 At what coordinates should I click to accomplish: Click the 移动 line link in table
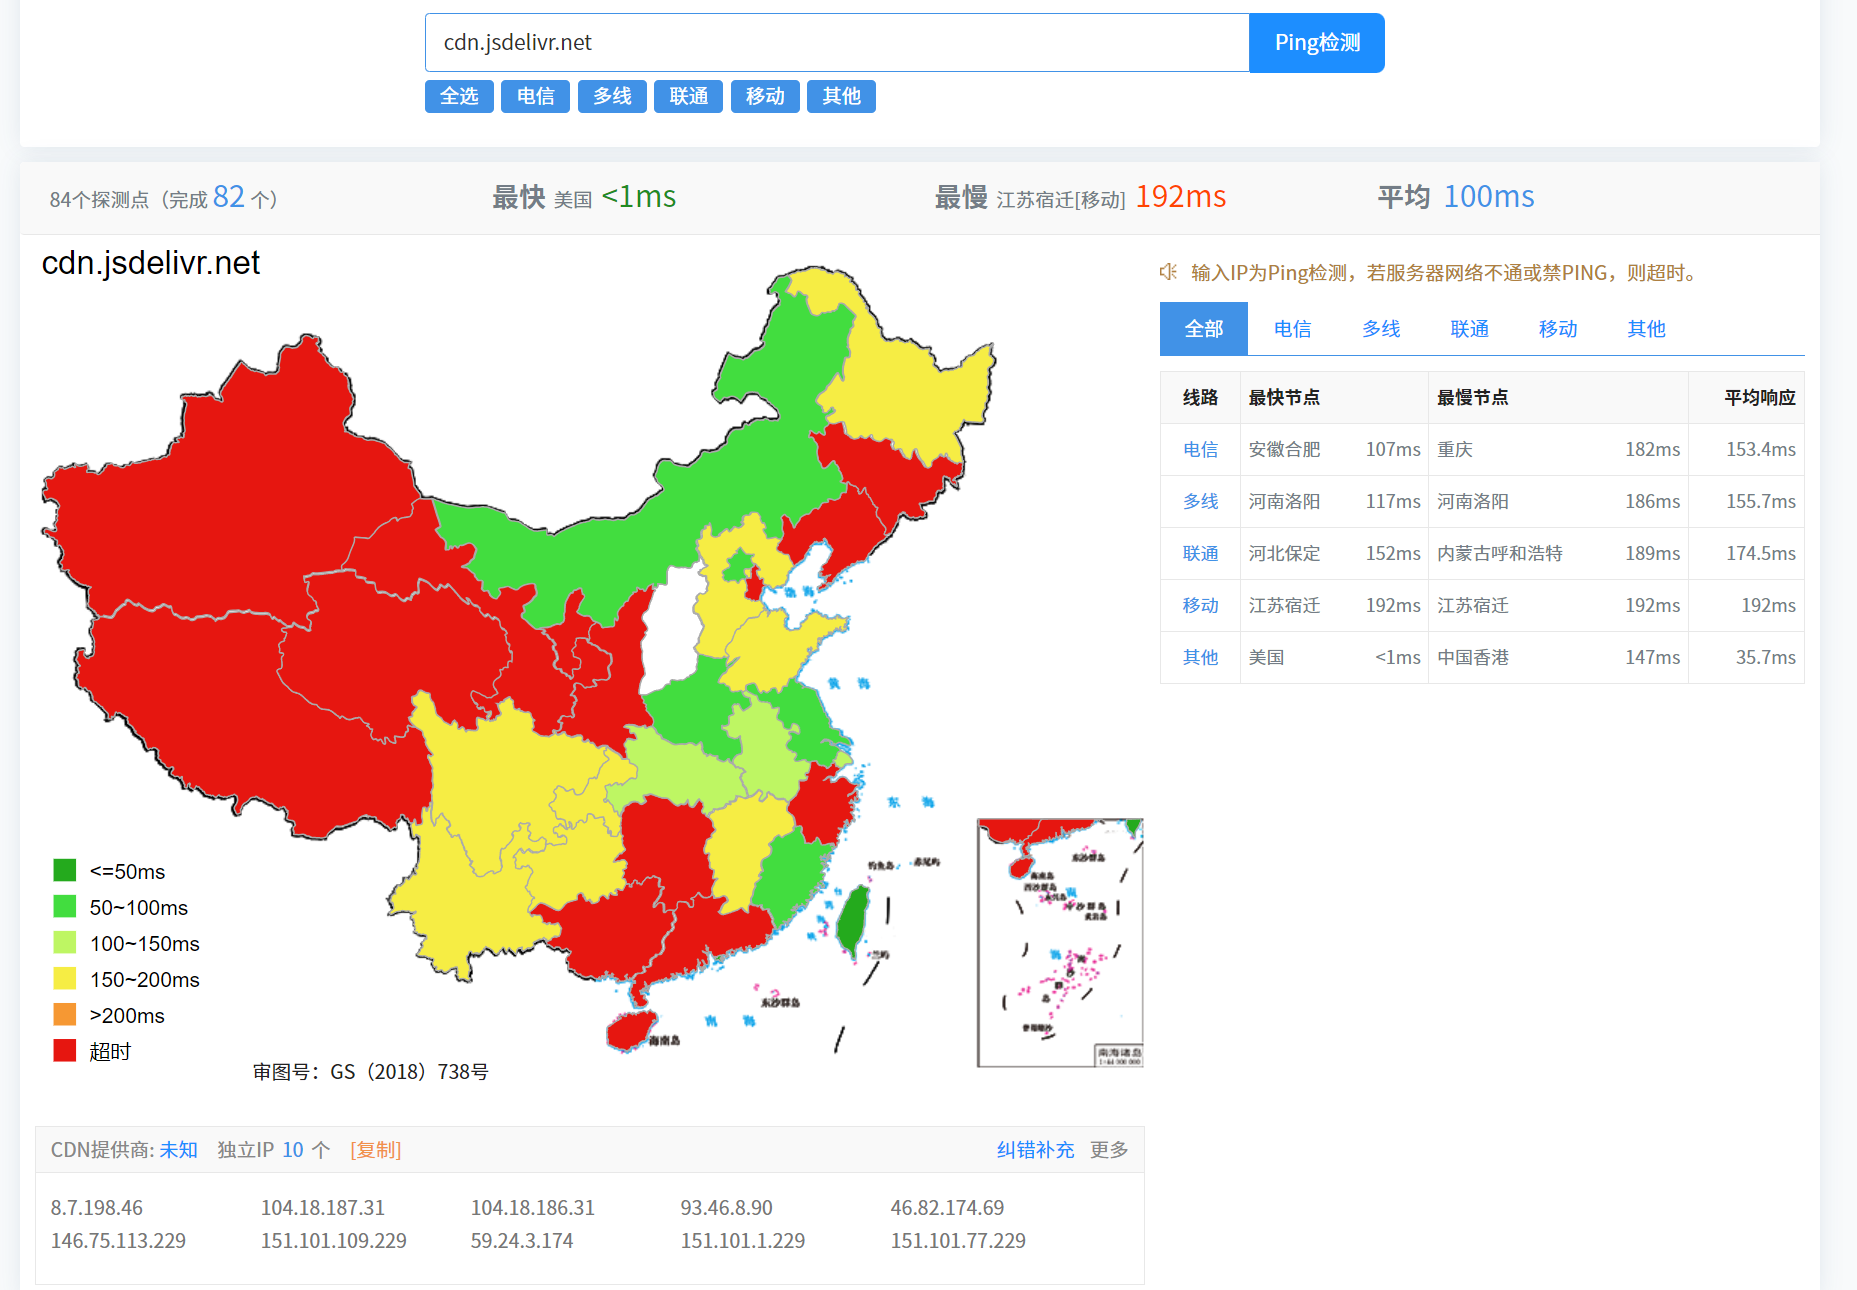coord(1200,606)
